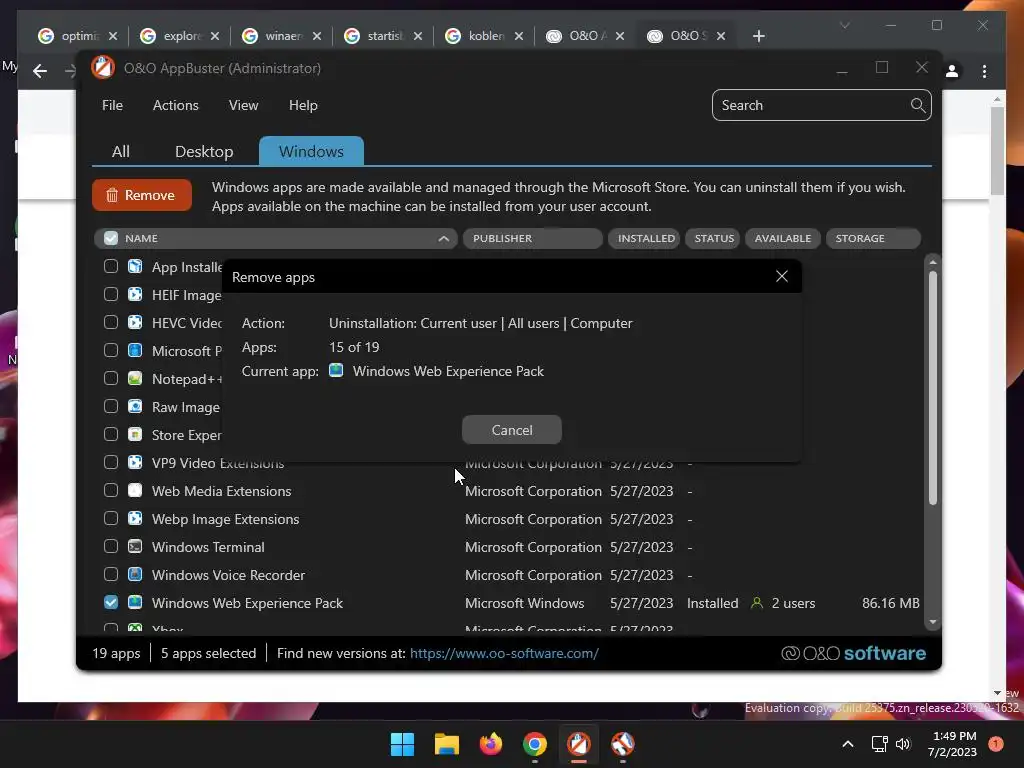Open the Help menu
The image size is (1024, 768).
click(x=303, y=105)
